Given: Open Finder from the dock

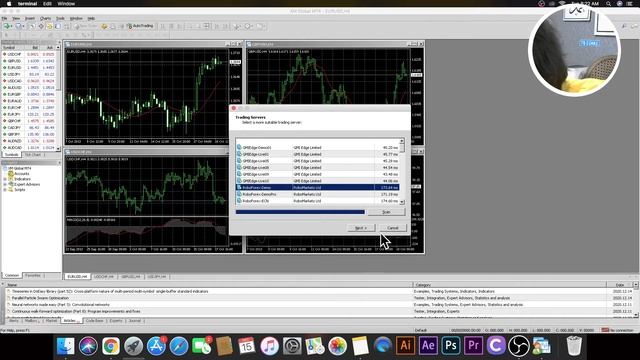Looking at the screenshot, I should 65,346.
